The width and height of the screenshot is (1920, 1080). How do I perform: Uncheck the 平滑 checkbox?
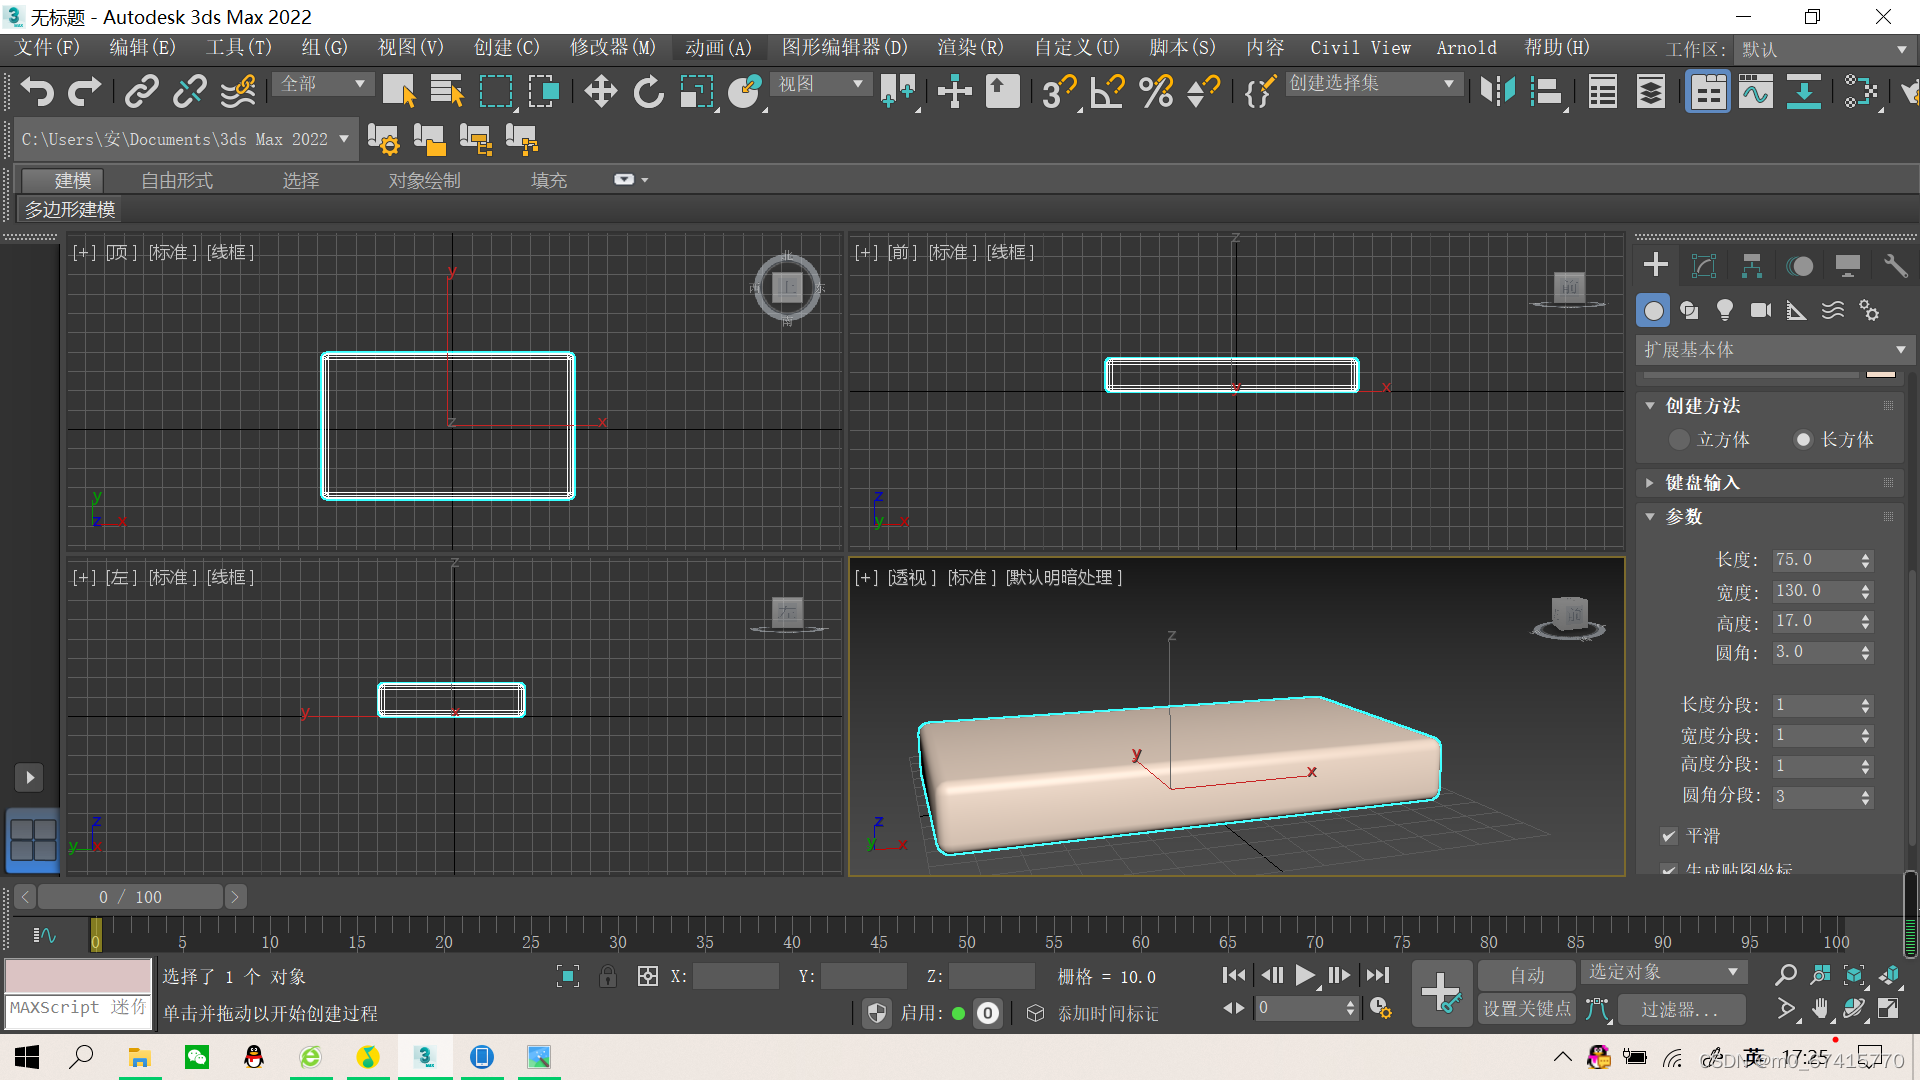click(x=1668, y=836)
